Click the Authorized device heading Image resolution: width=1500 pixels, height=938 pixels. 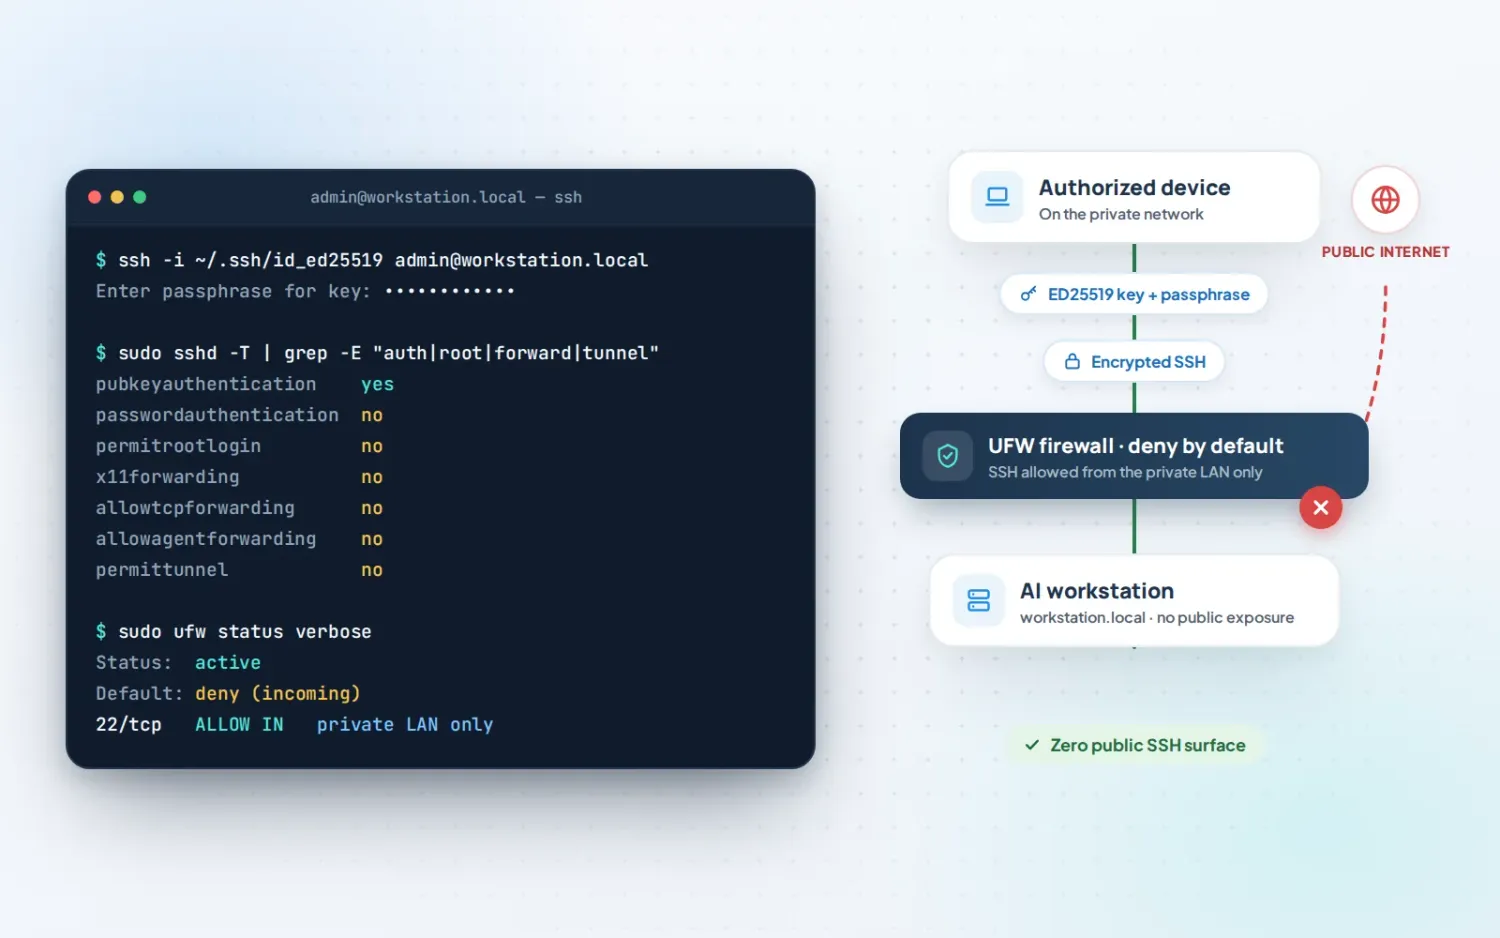pos(1134,188)
